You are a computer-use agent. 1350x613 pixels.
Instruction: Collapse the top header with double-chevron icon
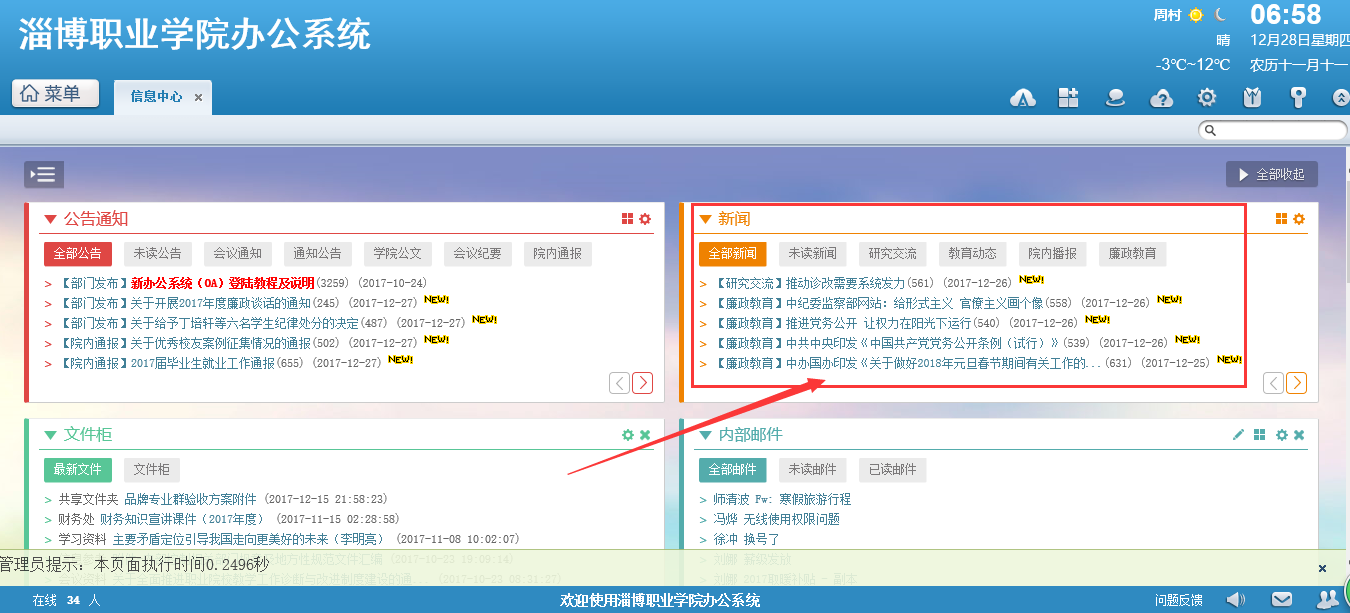click(x=1340, y=97)
